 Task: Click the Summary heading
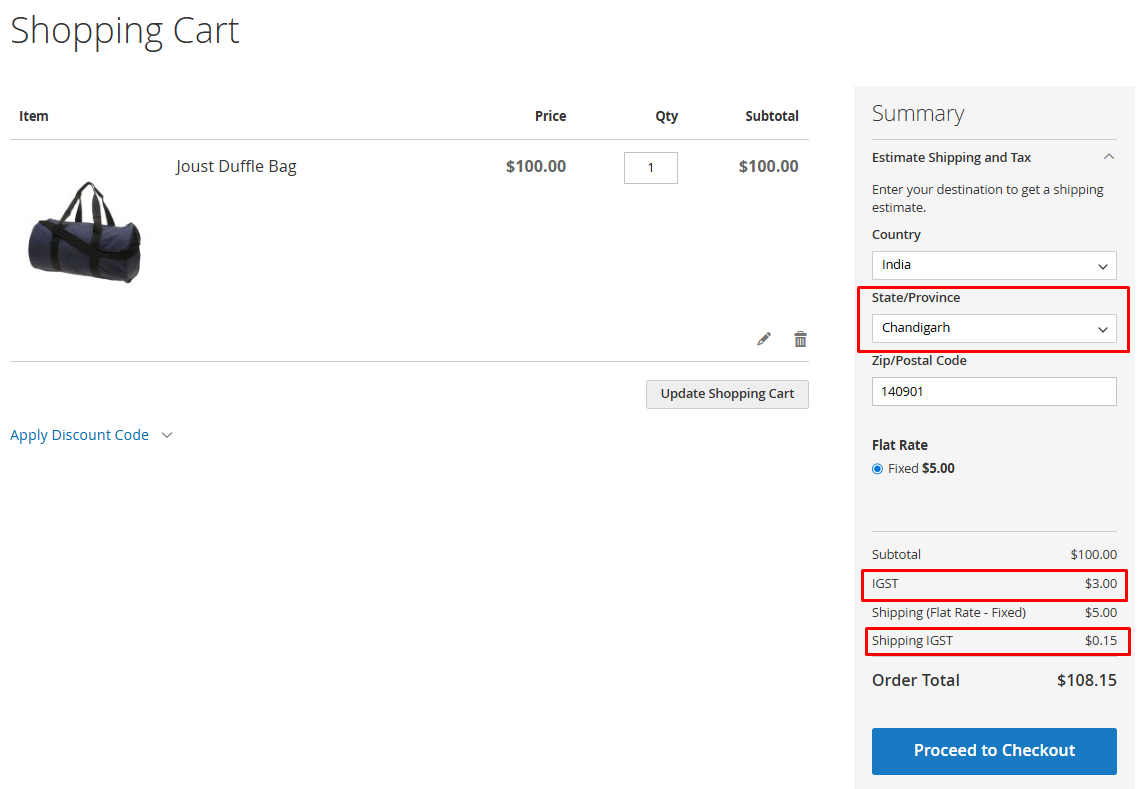pyautogui.click(x=918, y=113)
